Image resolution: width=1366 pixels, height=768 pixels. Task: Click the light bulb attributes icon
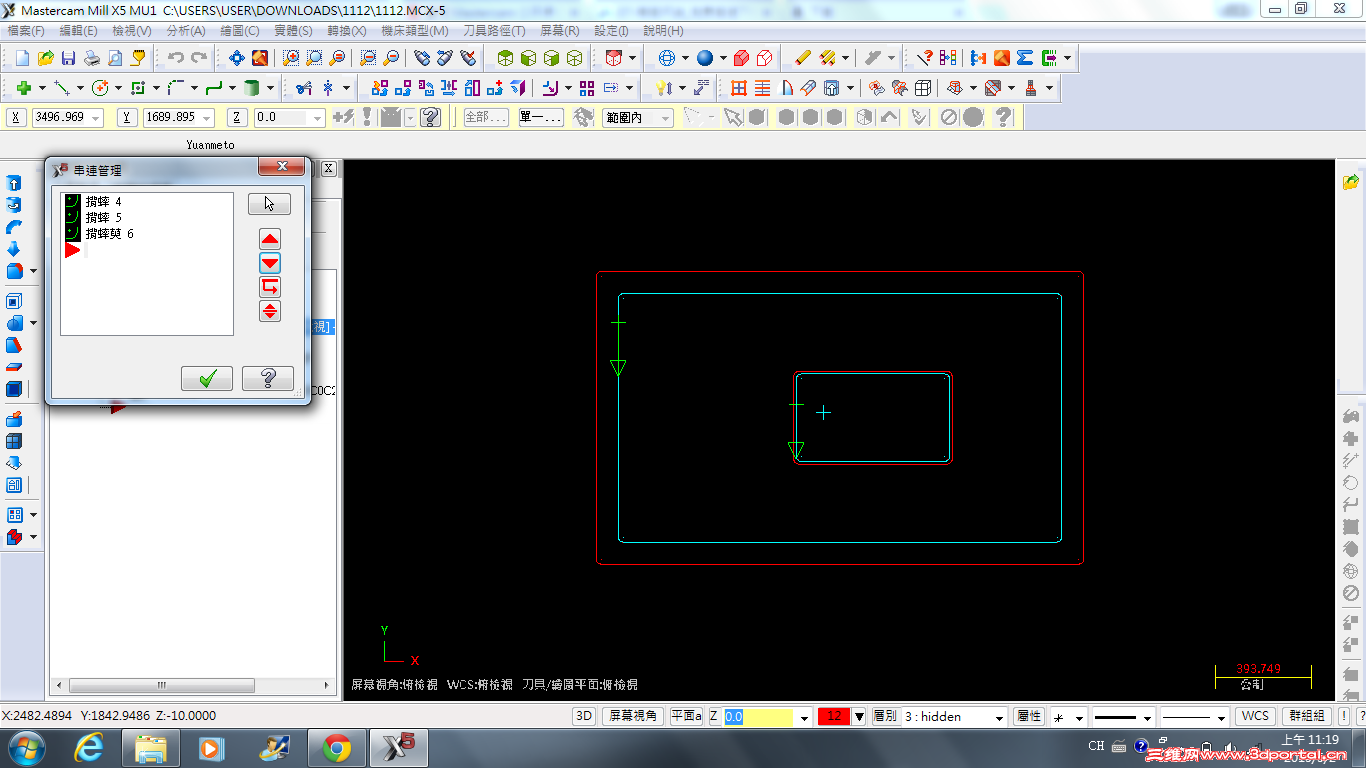[663, 88]
